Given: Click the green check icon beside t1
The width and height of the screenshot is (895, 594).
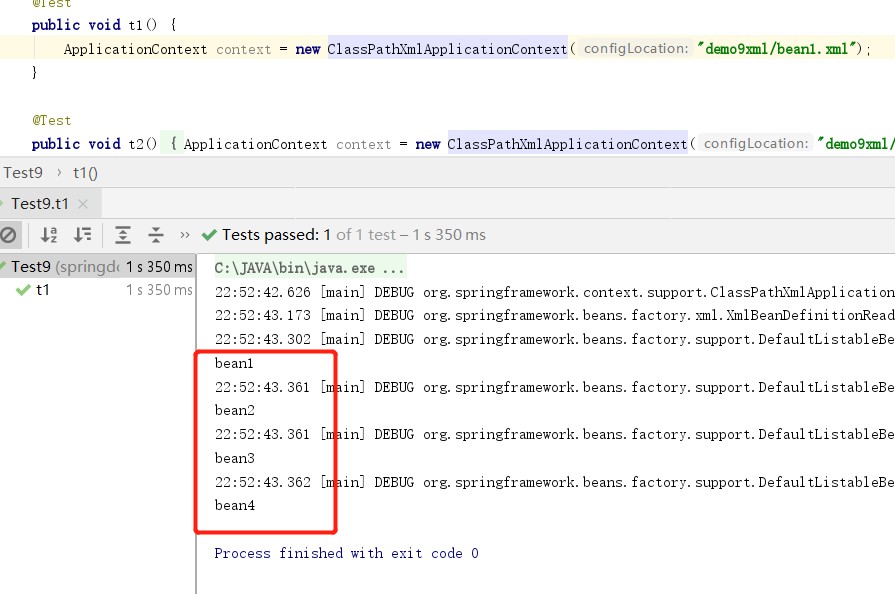Looking at the screenshot, I should click(x=23, y=290).
